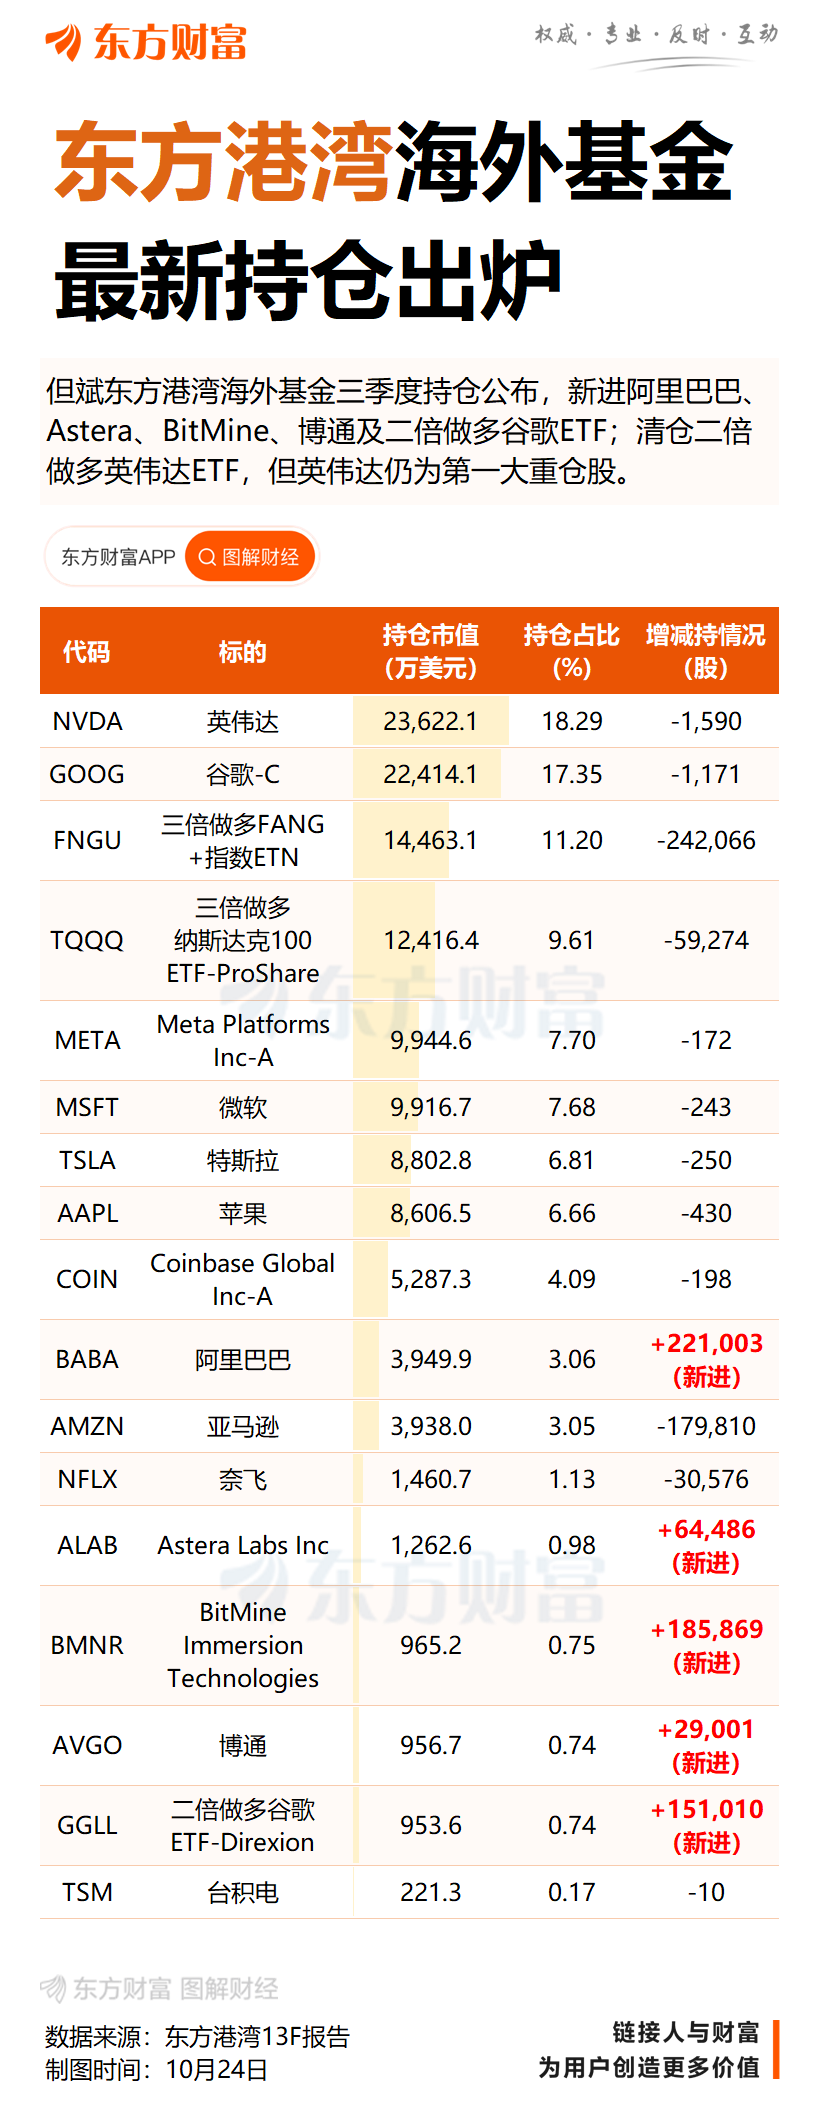Click the 持仓占比 (%) column header
819x2104 pixels.
pyautogui.click(x=571, y=651)
